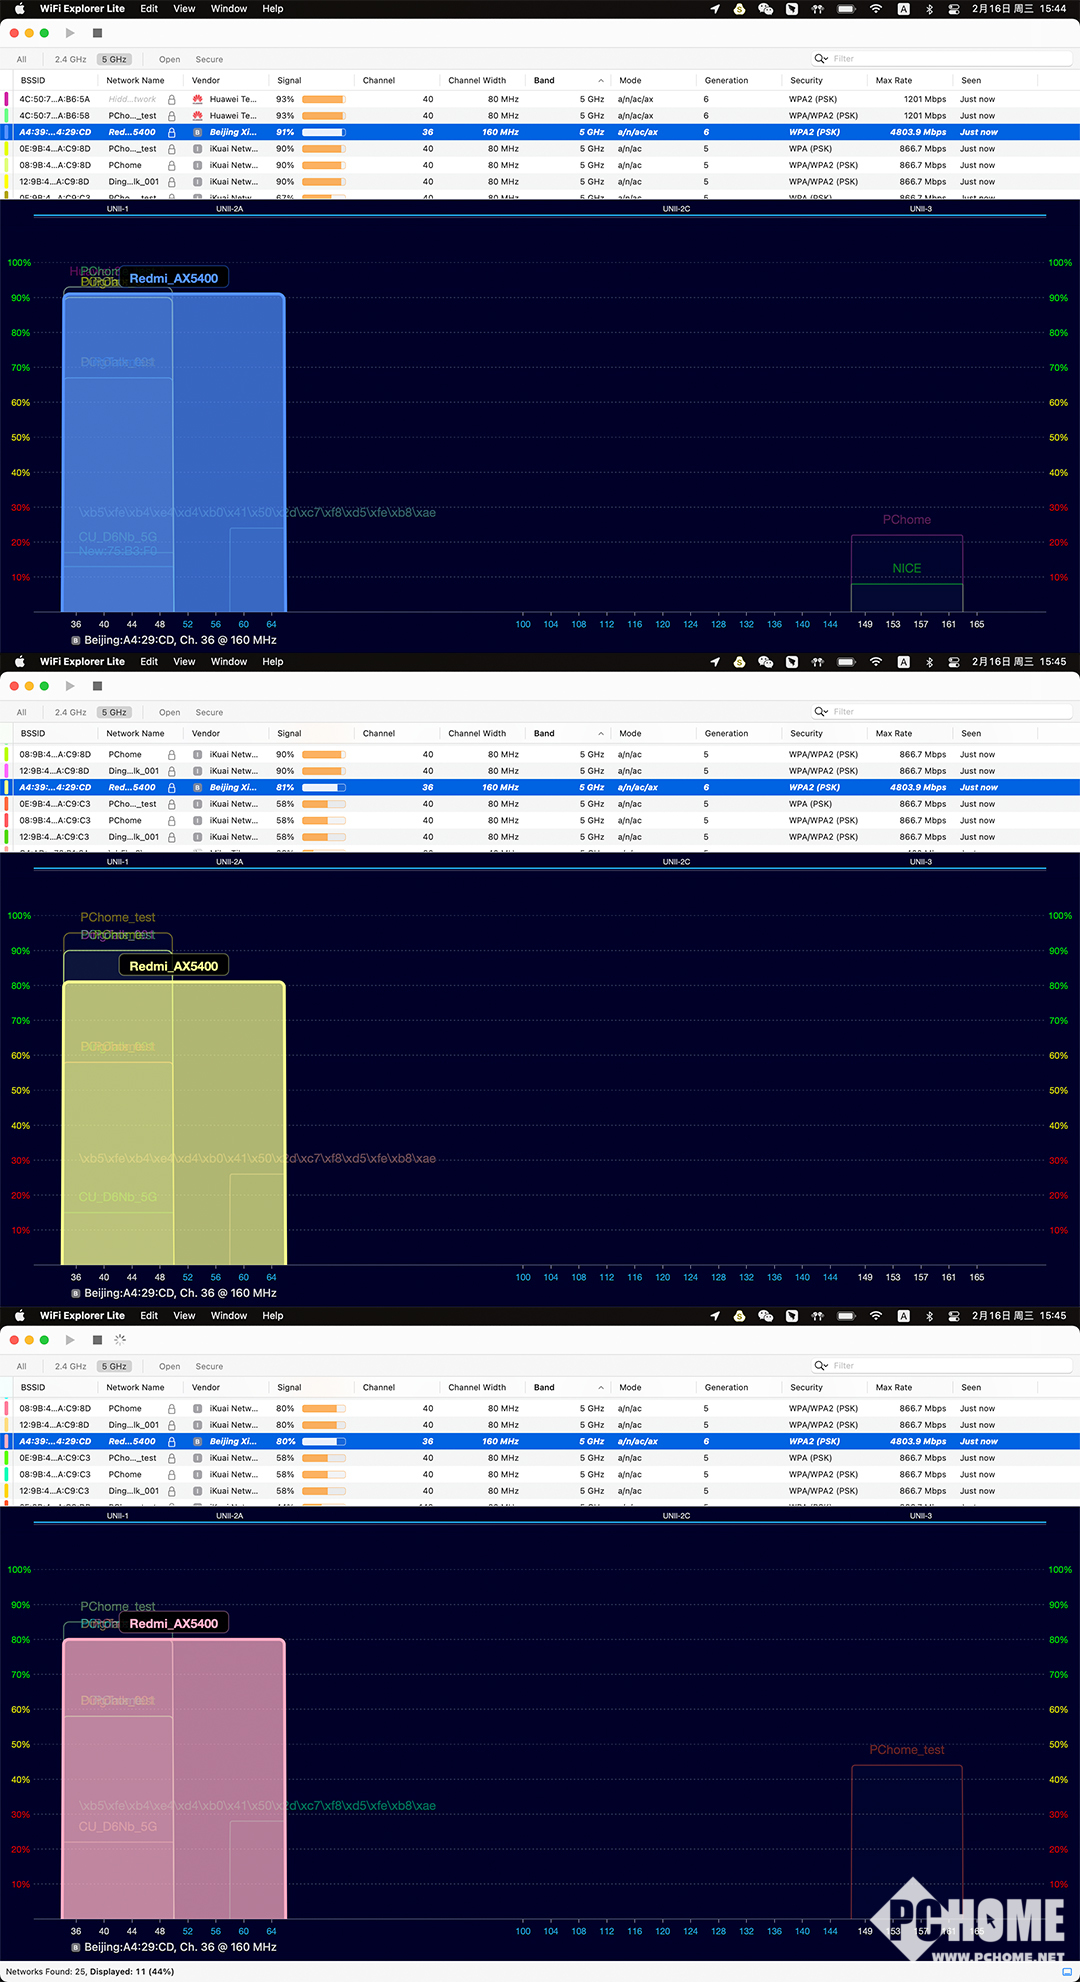Viewport: 1080px width, 1982px height.
Task: Click the B vendor badge below the pink chart
Action: coord(76,1947)
